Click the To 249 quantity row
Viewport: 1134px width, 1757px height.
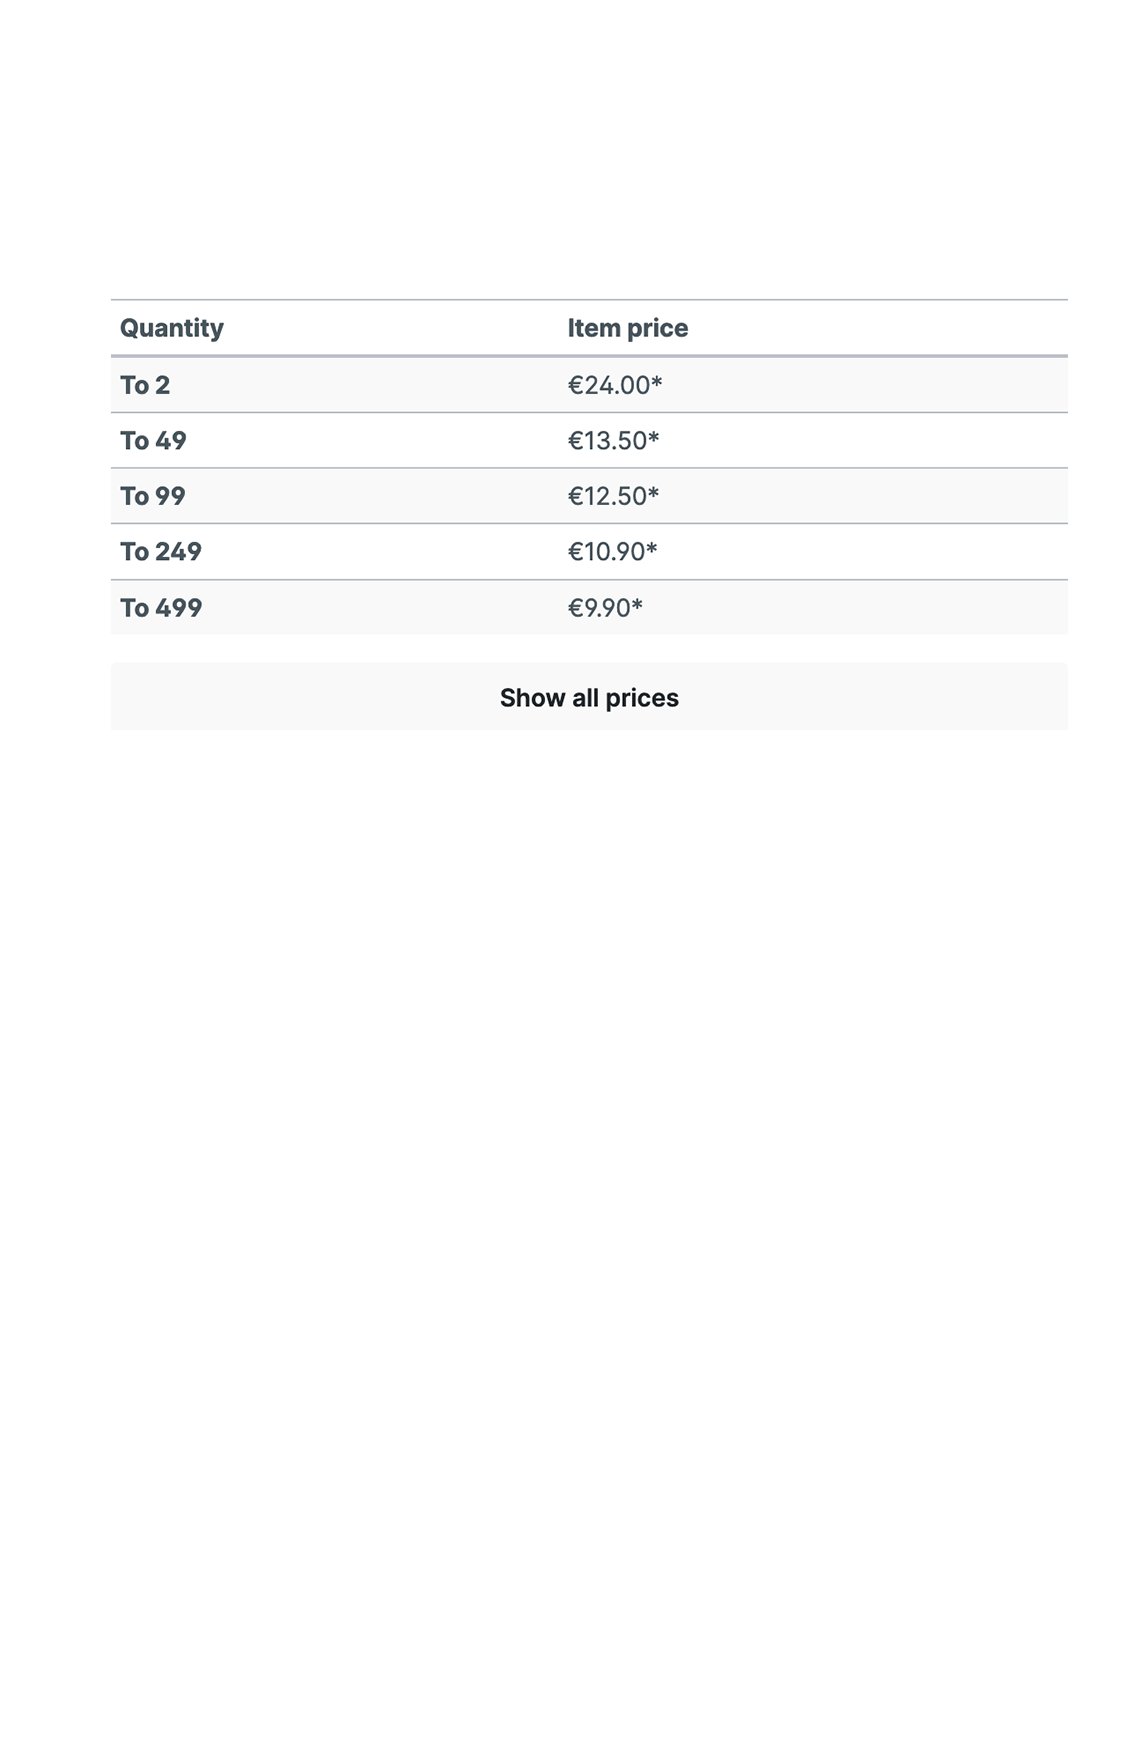(589, 552)
